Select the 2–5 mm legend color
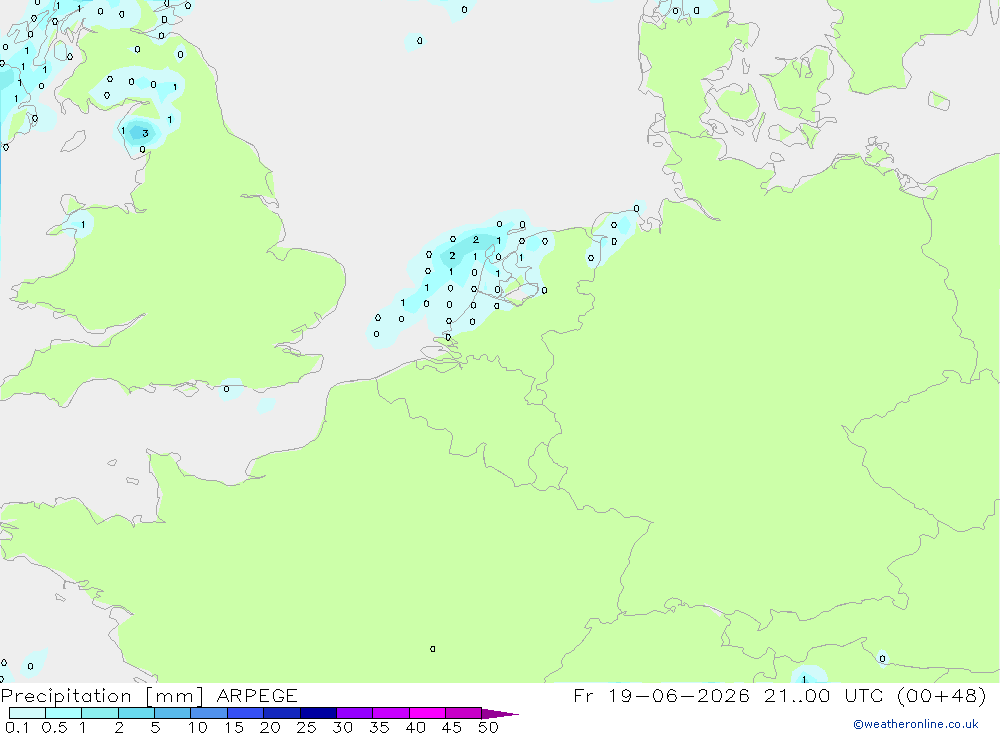 [136, 713]
